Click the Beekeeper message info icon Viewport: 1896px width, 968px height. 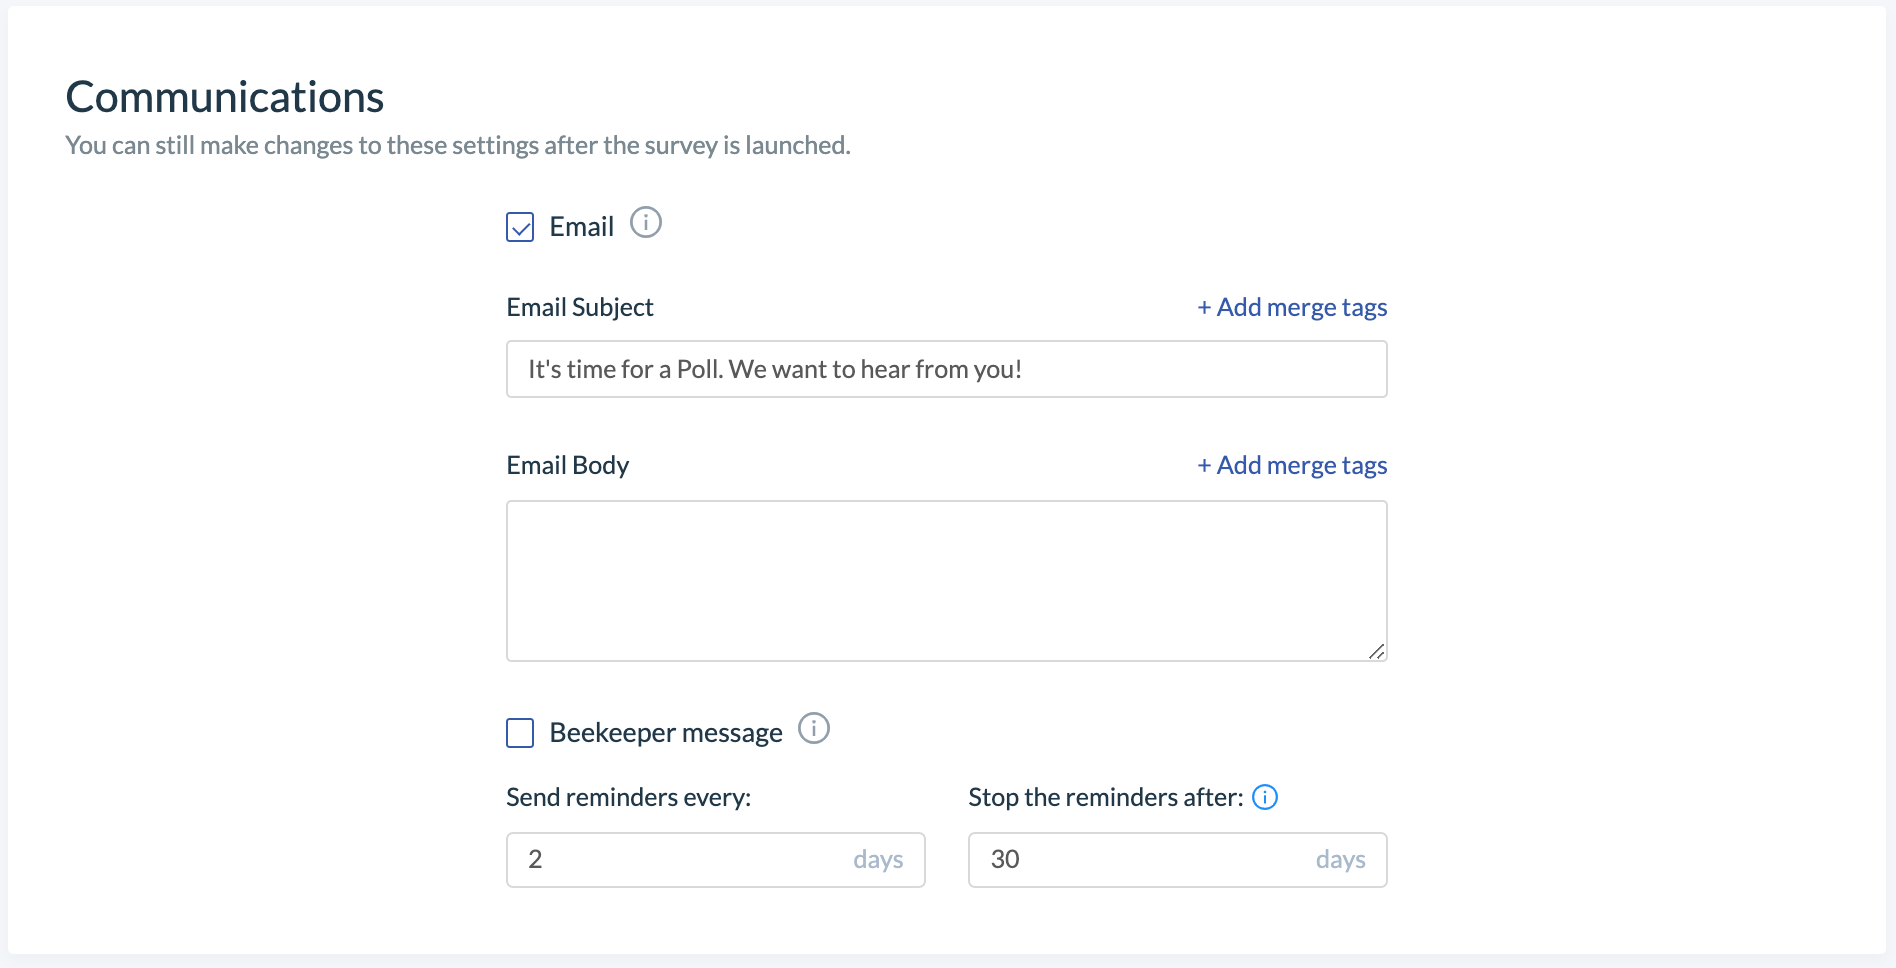[x=814, y=728]
